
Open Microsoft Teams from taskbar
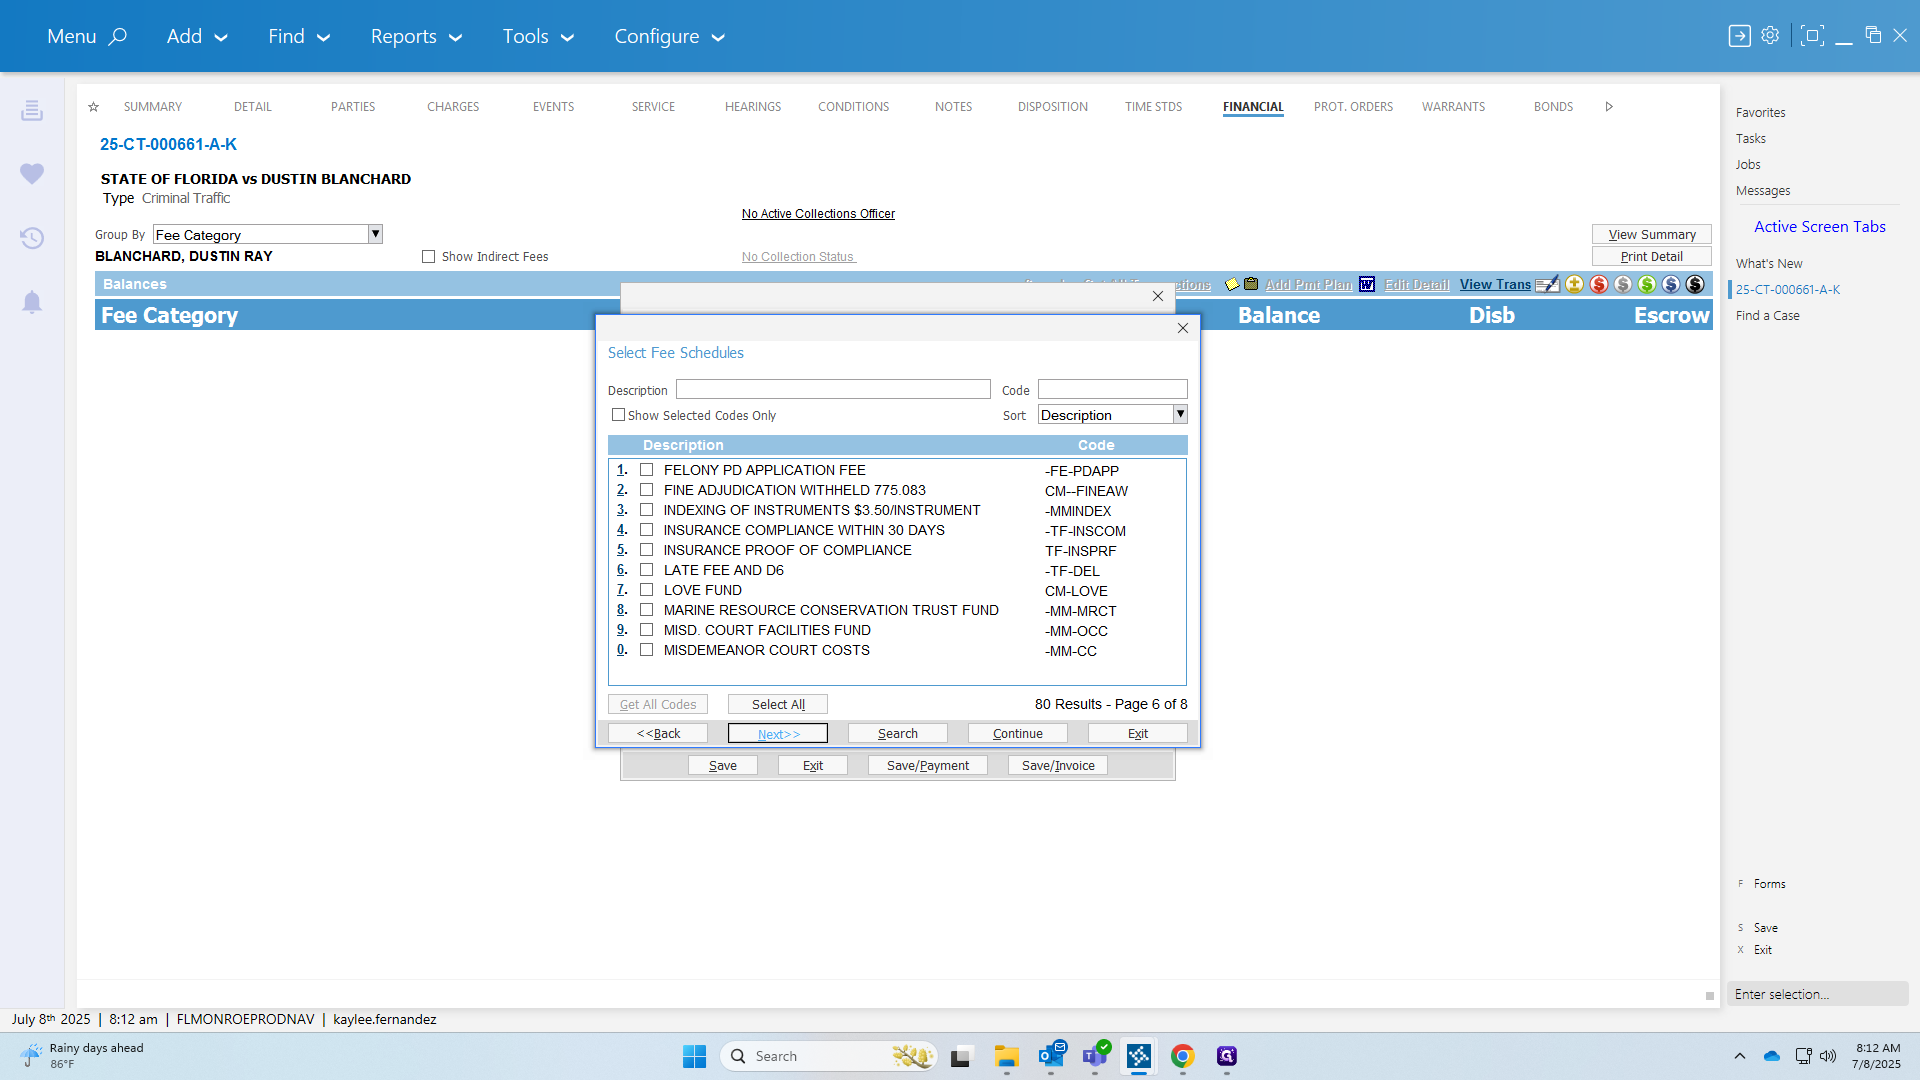(1095, 1056)
